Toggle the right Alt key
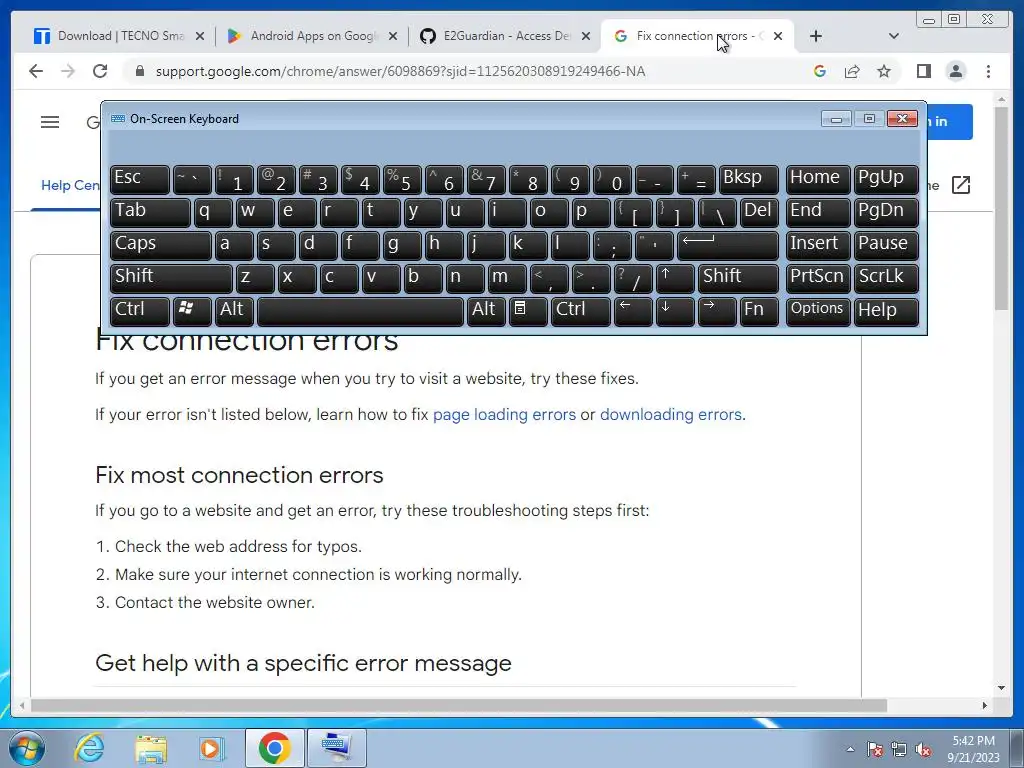 point(485,312)
